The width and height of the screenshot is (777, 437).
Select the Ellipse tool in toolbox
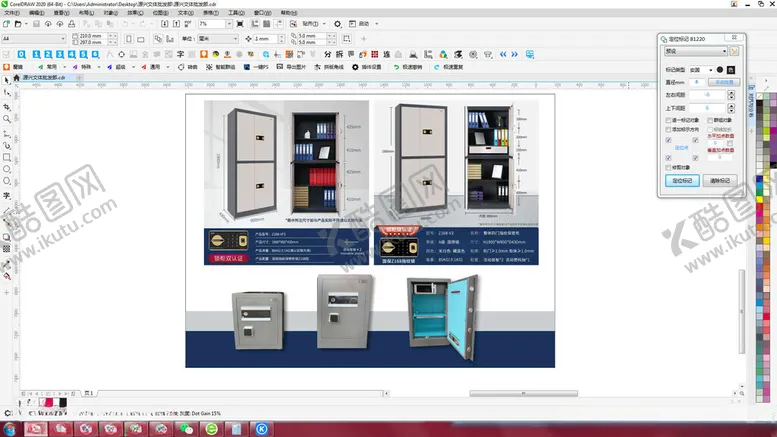point(6,169)
